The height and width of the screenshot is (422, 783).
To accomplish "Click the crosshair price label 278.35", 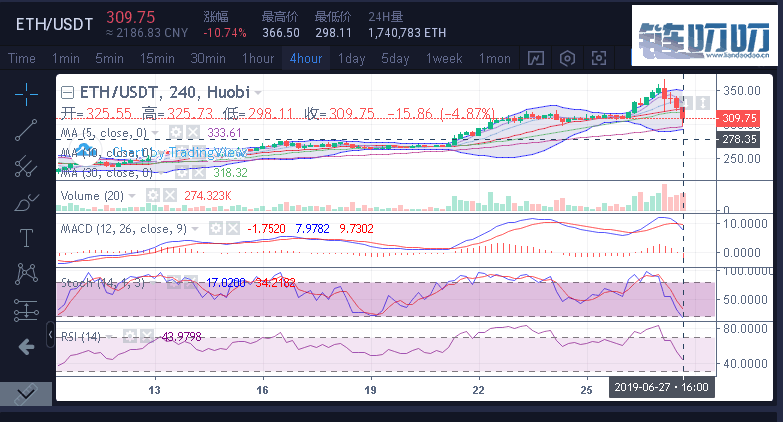I will [x=739, y=139].
